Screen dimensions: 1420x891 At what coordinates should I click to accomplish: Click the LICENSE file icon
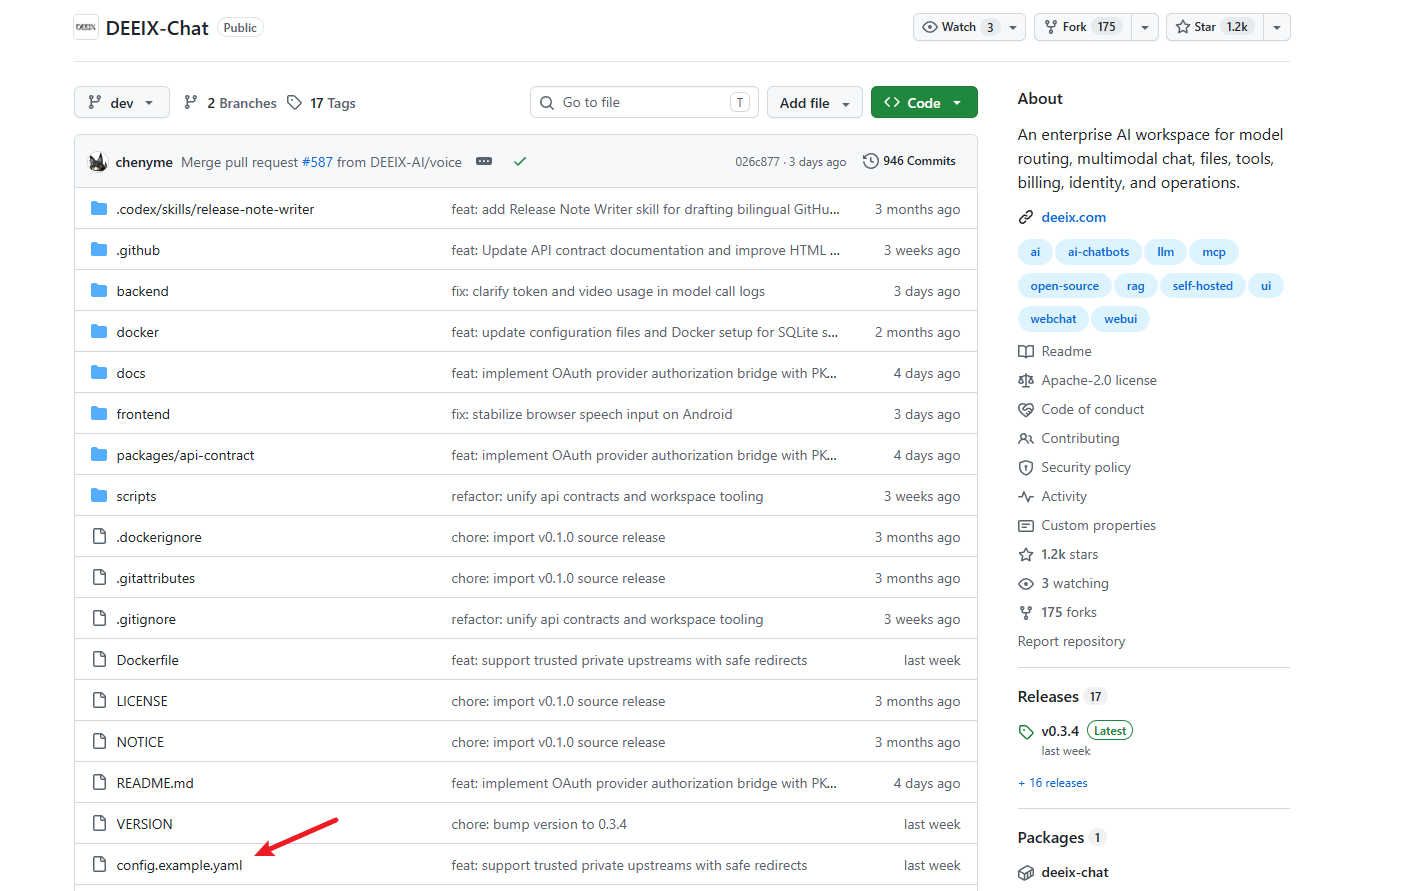(99, 701)
